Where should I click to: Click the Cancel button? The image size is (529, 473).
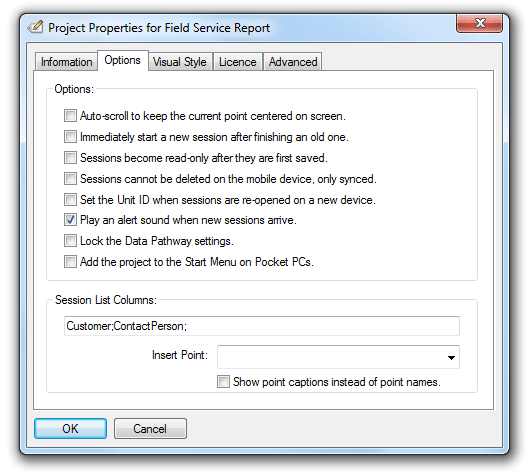(150, 428)
